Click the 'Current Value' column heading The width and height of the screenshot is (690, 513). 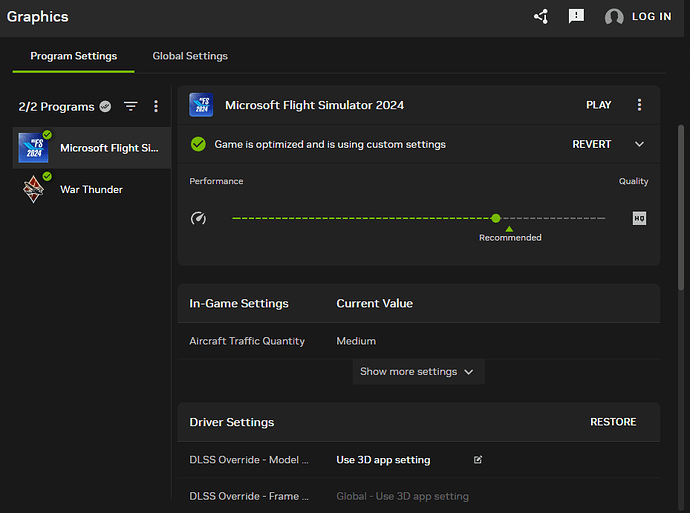point(374,304)
